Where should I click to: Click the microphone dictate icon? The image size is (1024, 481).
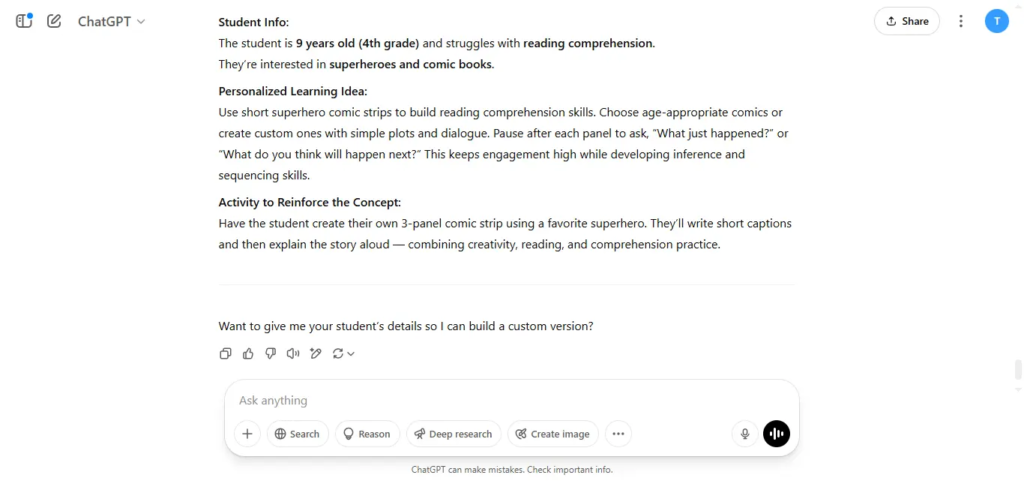744,434
